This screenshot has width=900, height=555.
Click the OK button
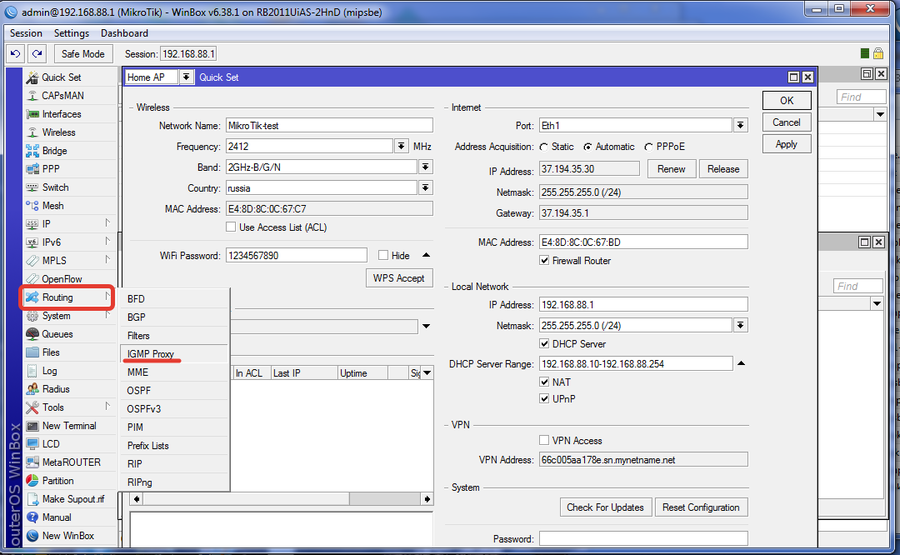point(787,100)
